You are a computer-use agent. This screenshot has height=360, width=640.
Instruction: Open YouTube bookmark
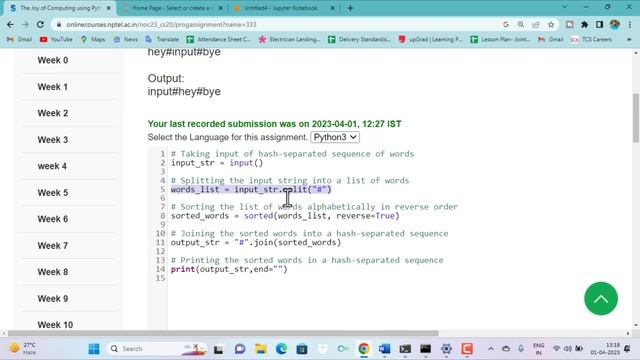(x=56, y=39)
